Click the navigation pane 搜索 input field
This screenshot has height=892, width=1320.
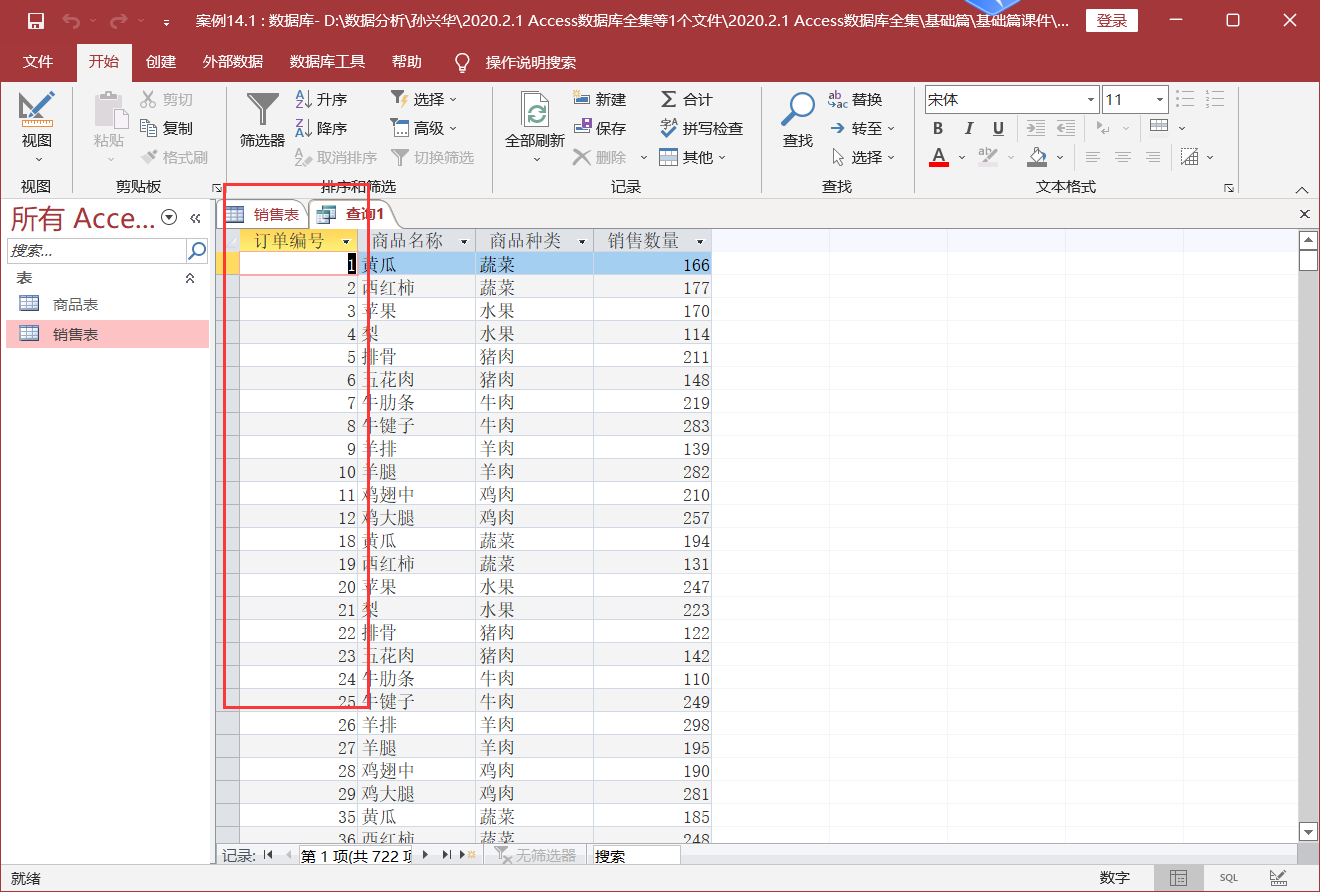coord(96,250)
